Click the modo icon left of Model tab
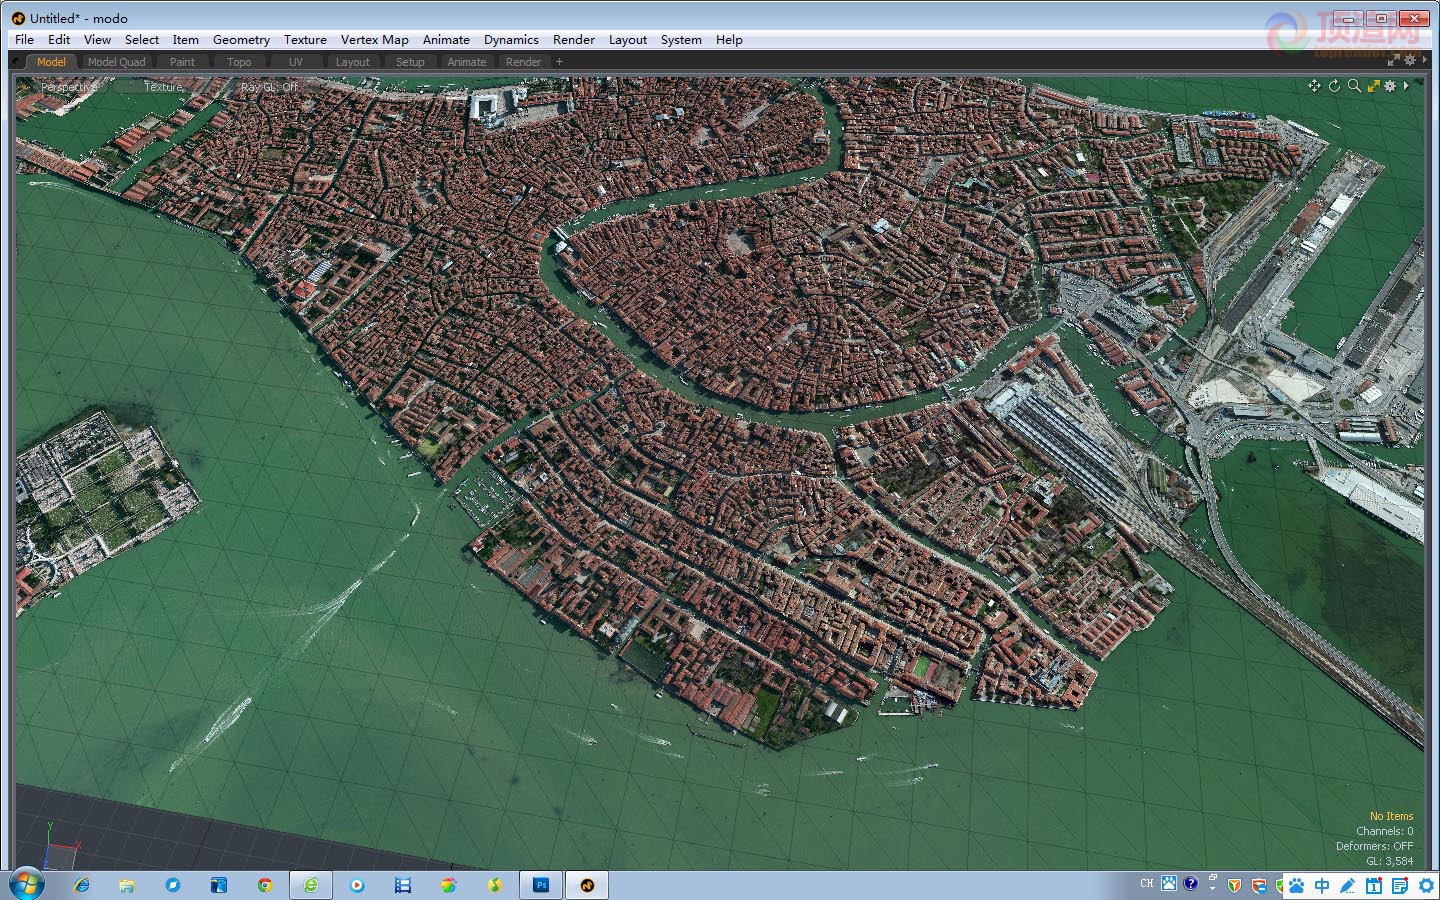 [17, 62]
